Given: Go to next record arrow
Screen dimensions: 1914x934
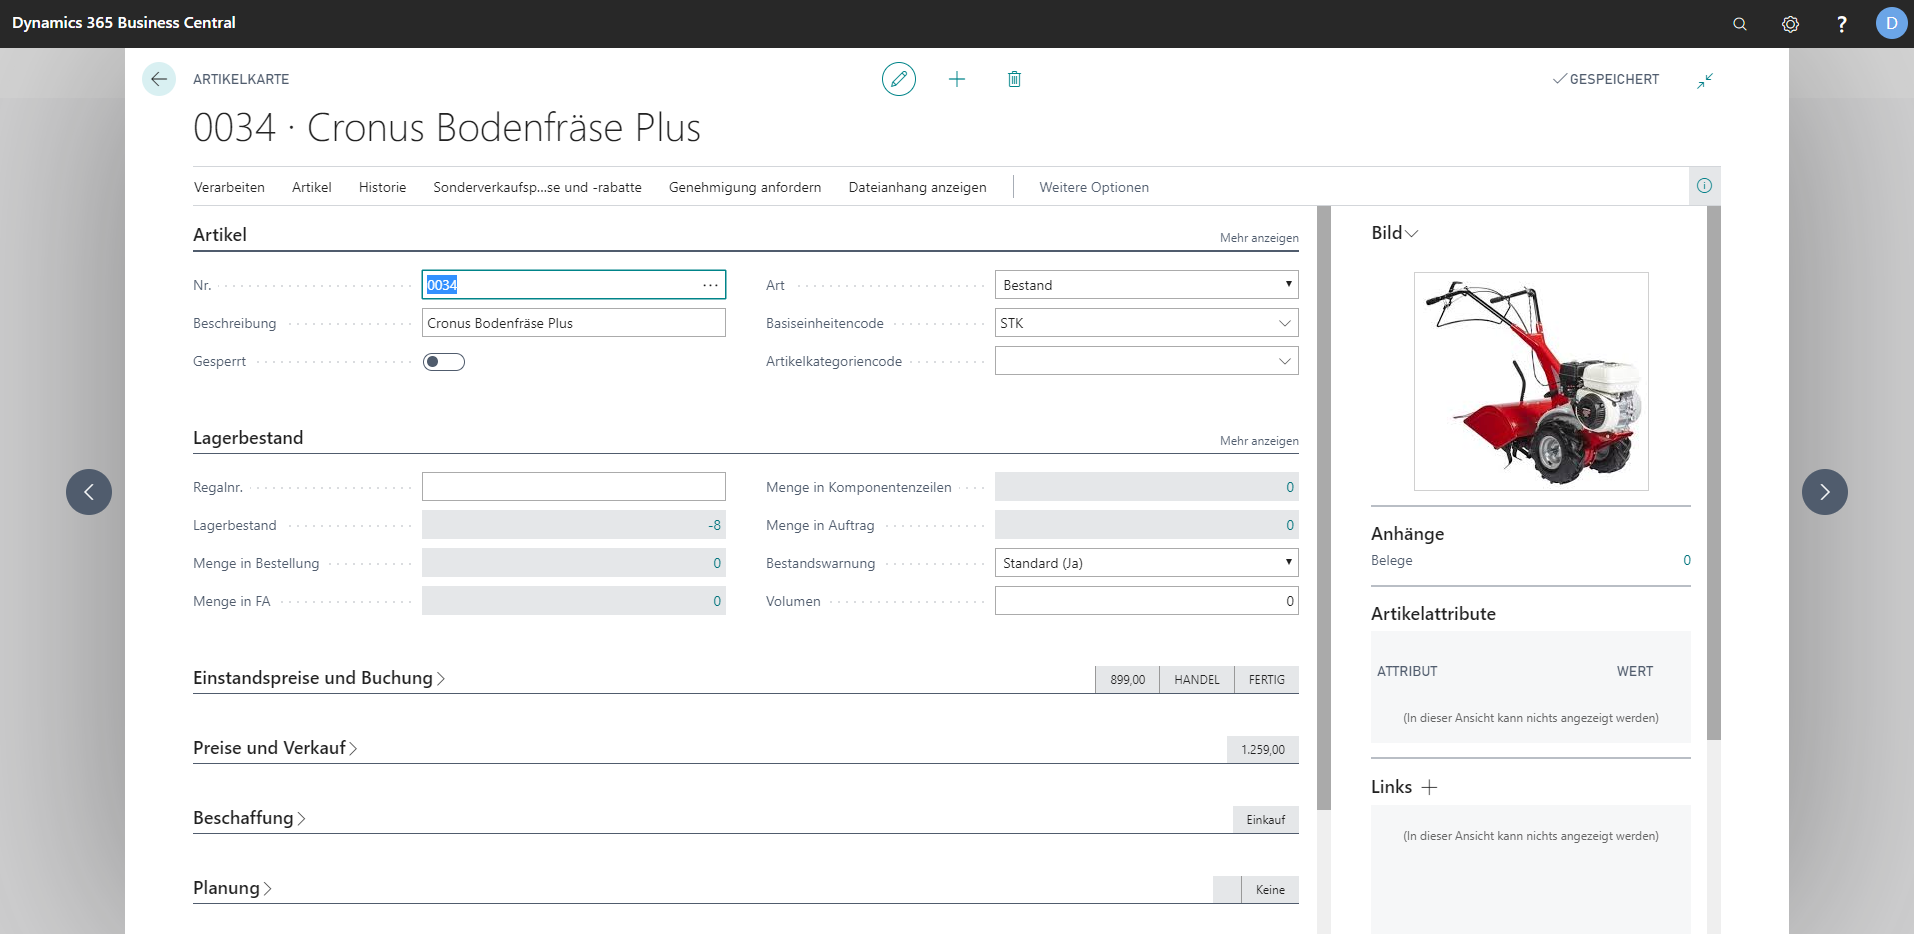Looking at the screenshot, I should point(1825,492).
